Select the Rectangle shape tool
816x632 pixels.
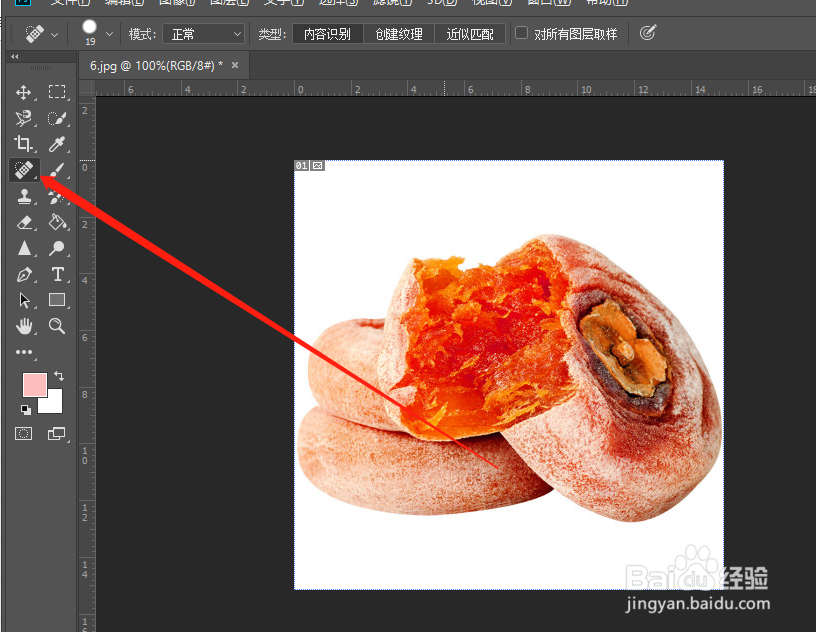(x=57, y=300)
